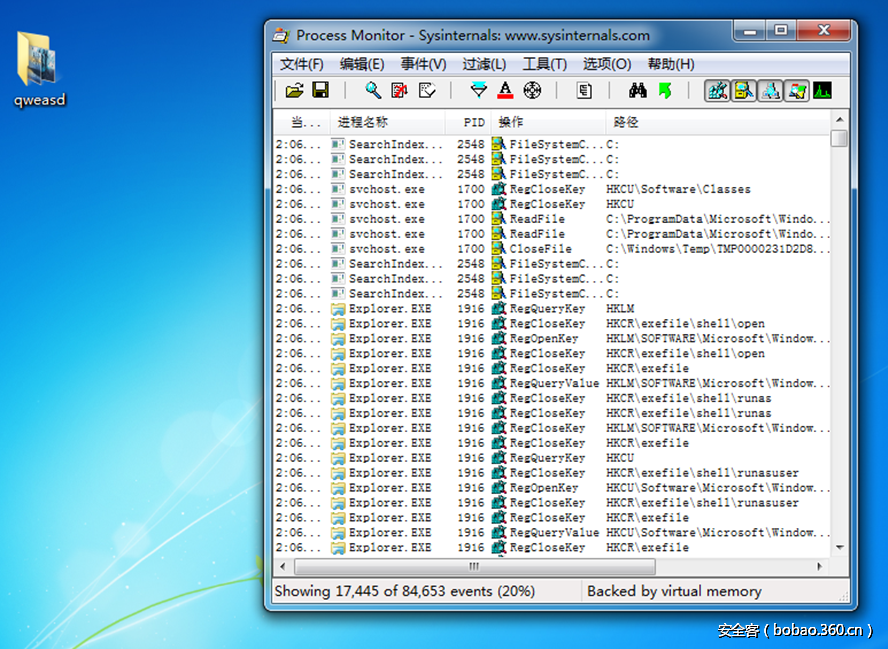Save captured events using the disk icon
The height and width of the screenshot is (649, 888).
click(320, 91)
